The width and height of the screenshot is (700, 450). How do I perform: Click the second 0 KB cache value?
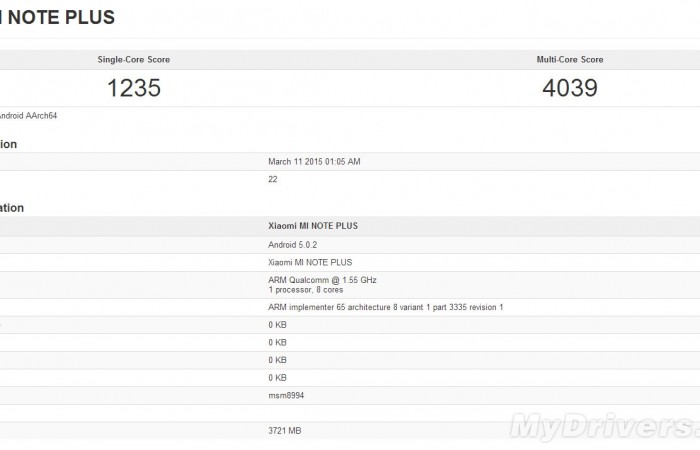click(x=278, y=342)
